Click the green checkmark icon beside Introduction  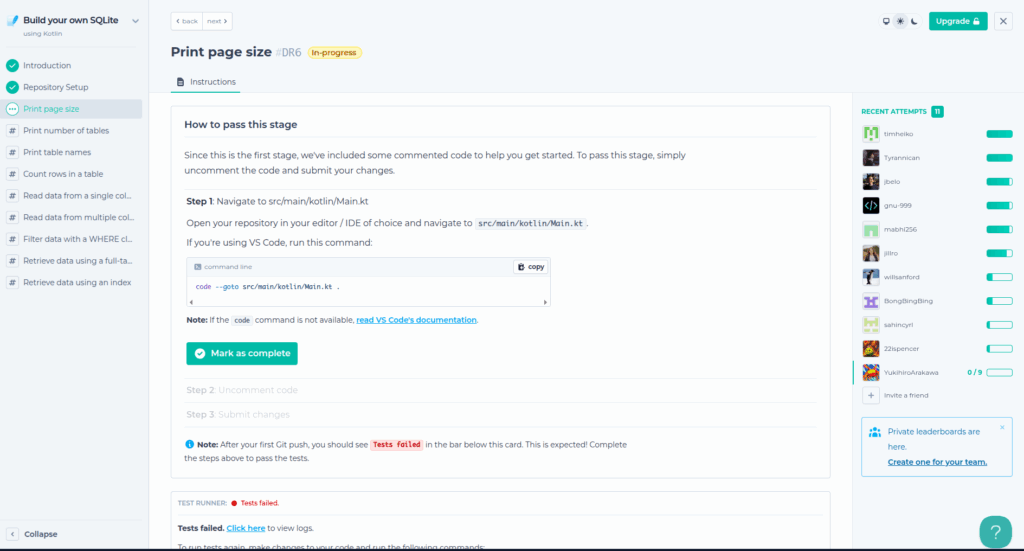coord(12,65)
